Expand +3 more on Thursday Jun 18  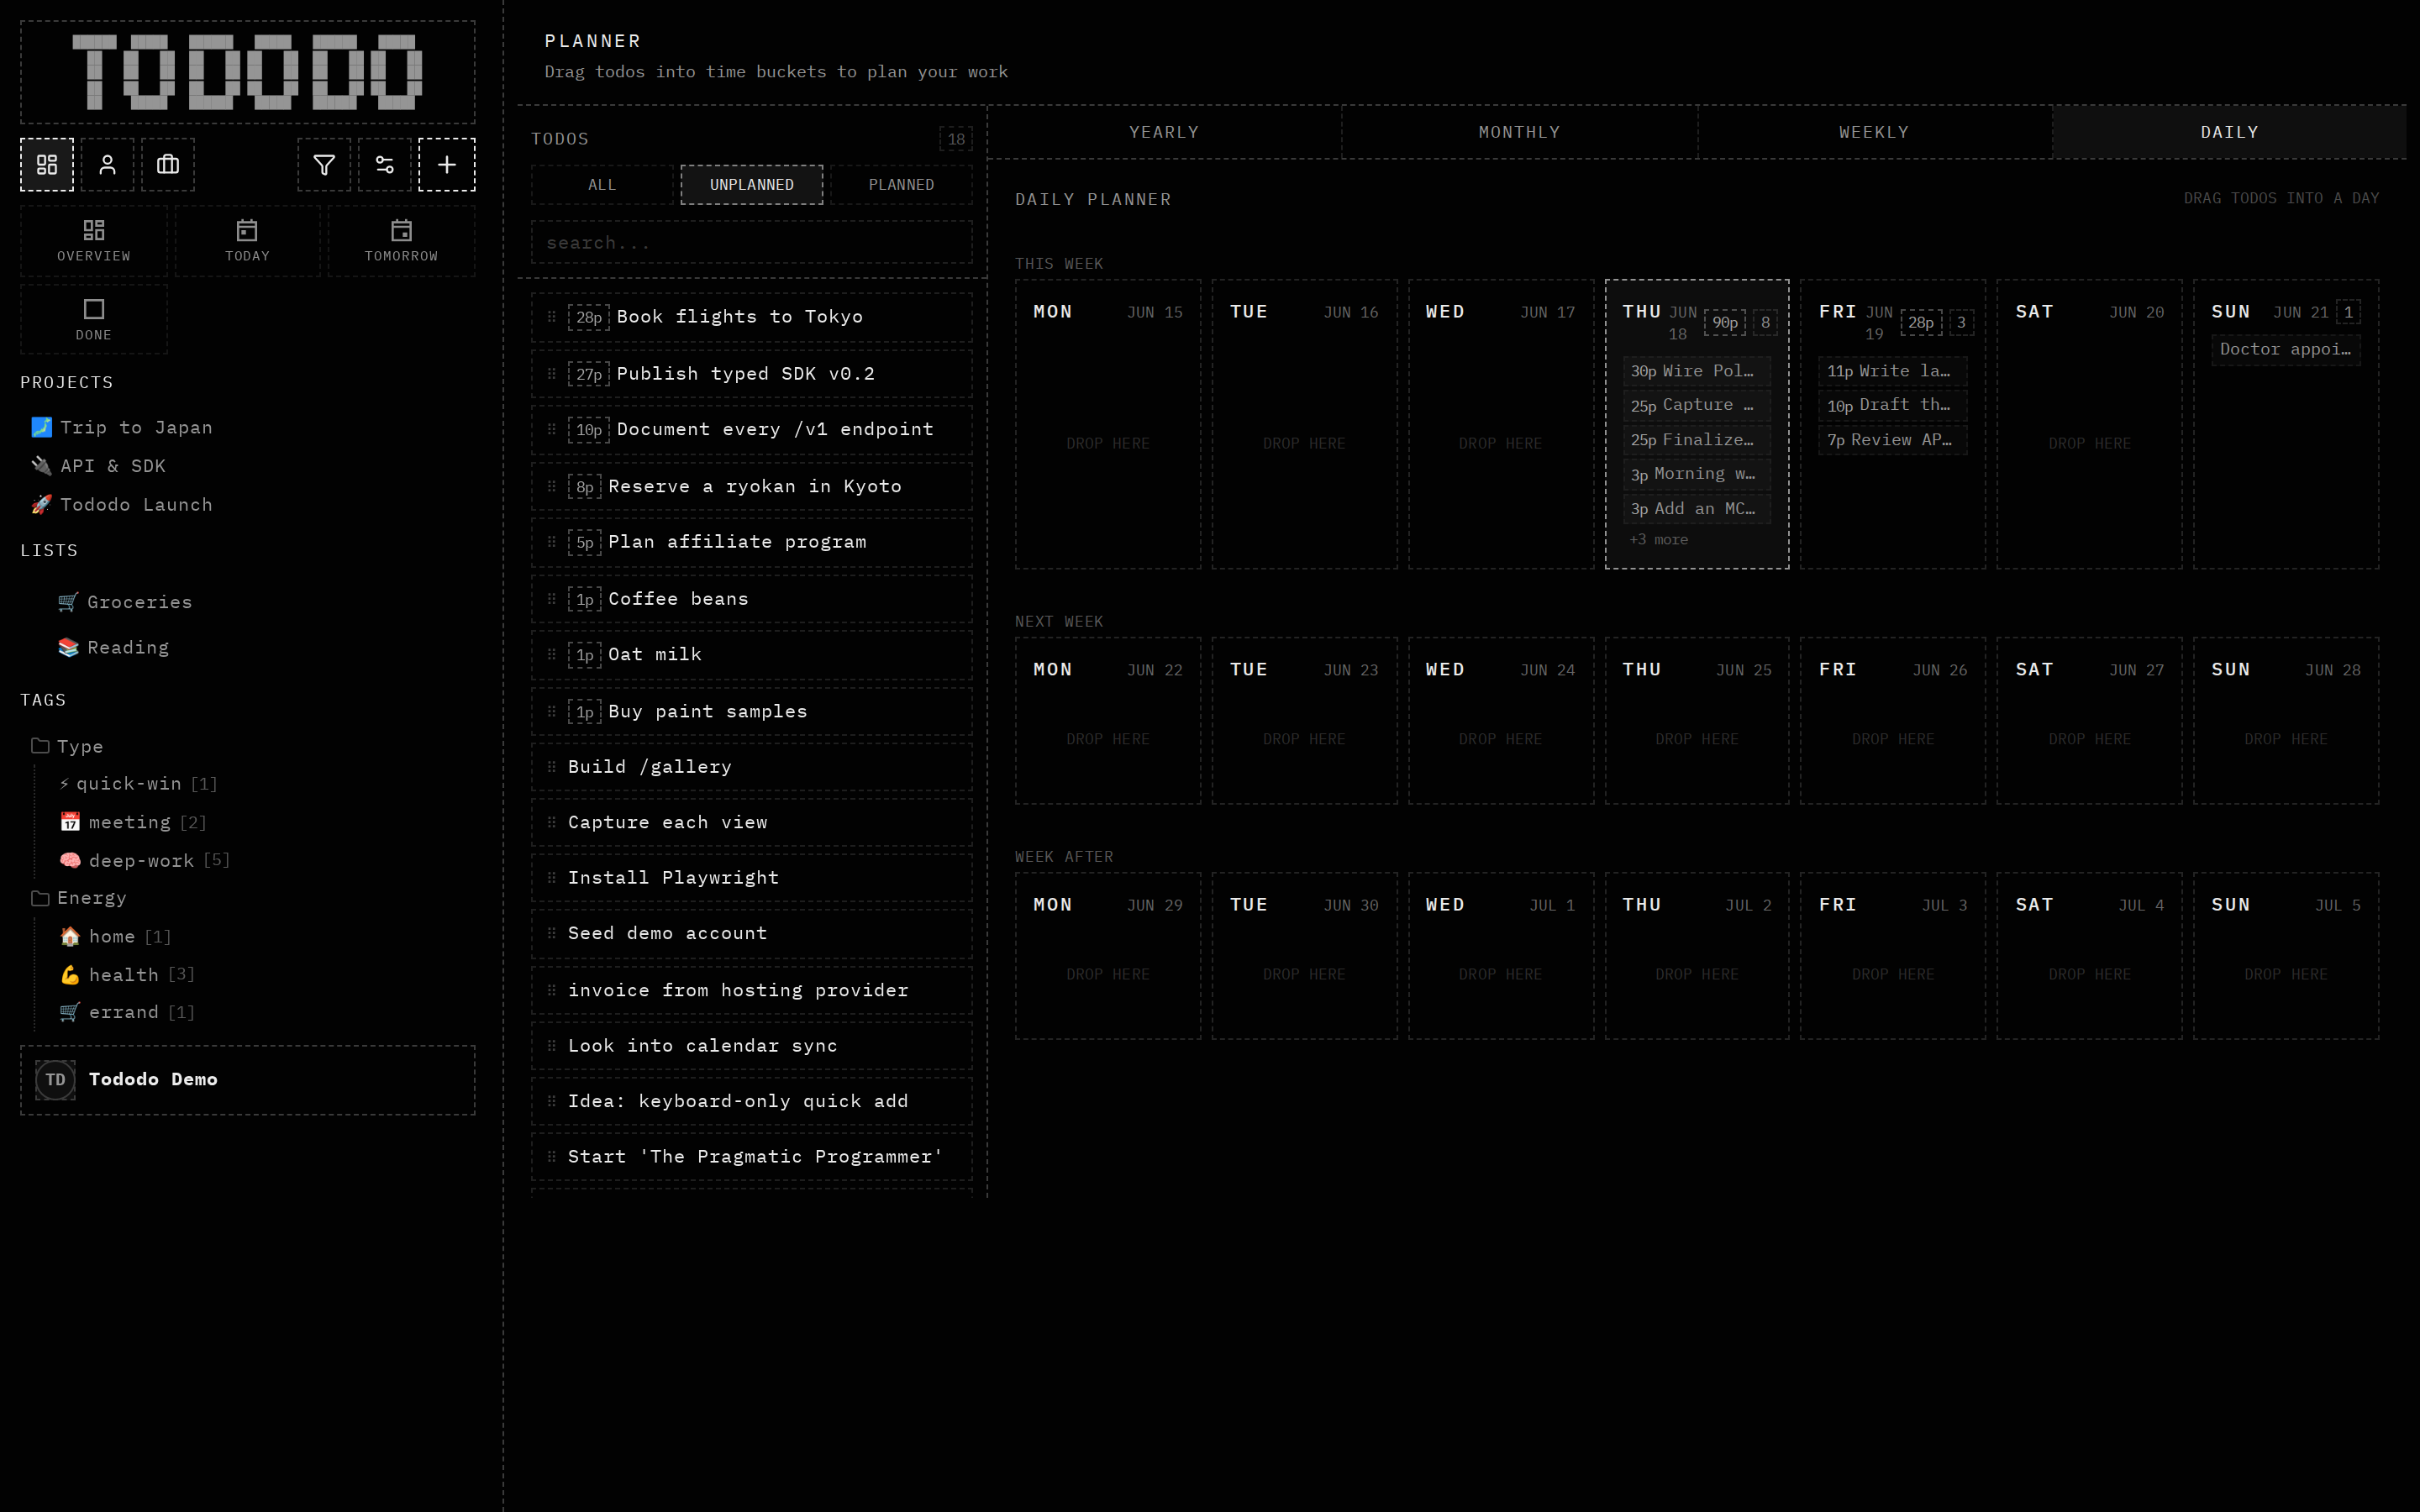coord(1659,540)
